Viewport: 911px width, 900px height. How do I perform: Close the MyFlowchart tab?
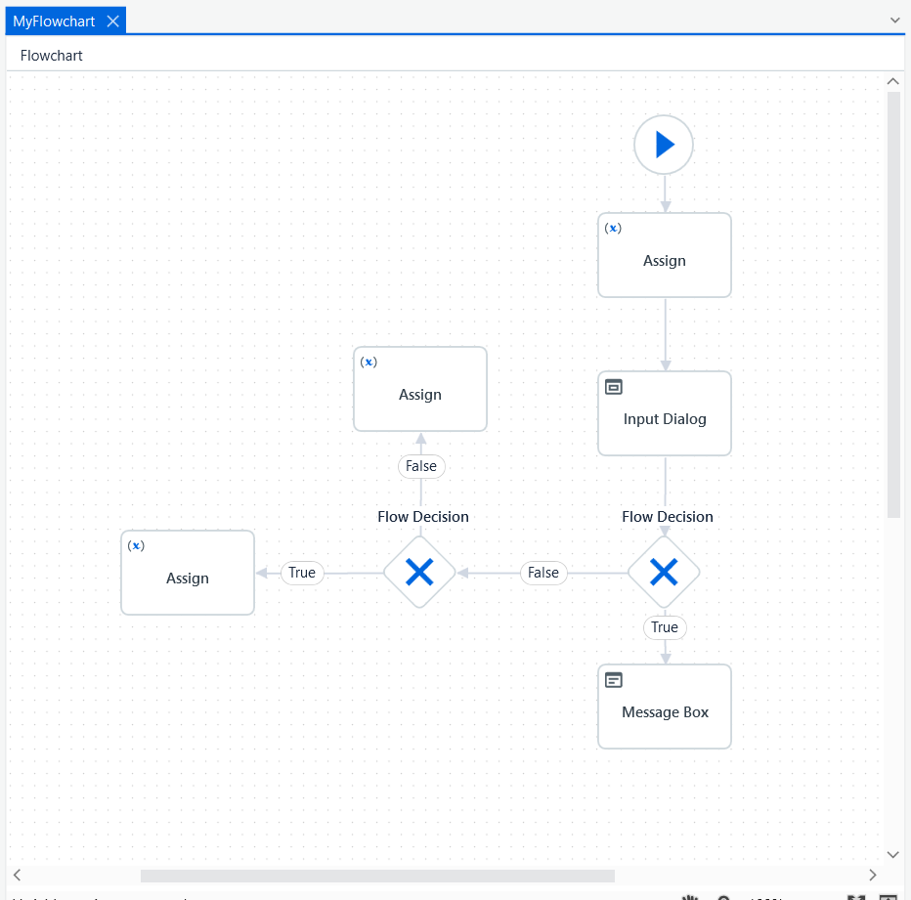click(x=113, y=21)
